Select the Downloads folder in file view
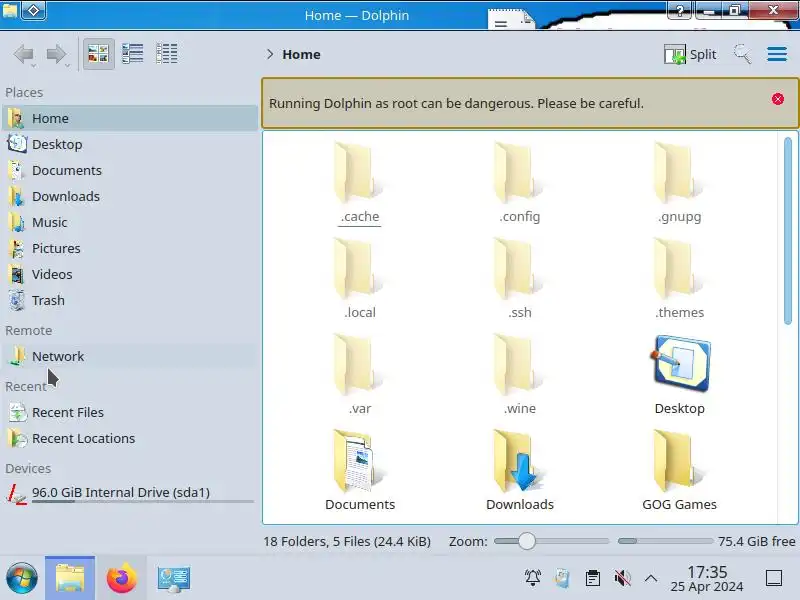 (x=519, y=462)
